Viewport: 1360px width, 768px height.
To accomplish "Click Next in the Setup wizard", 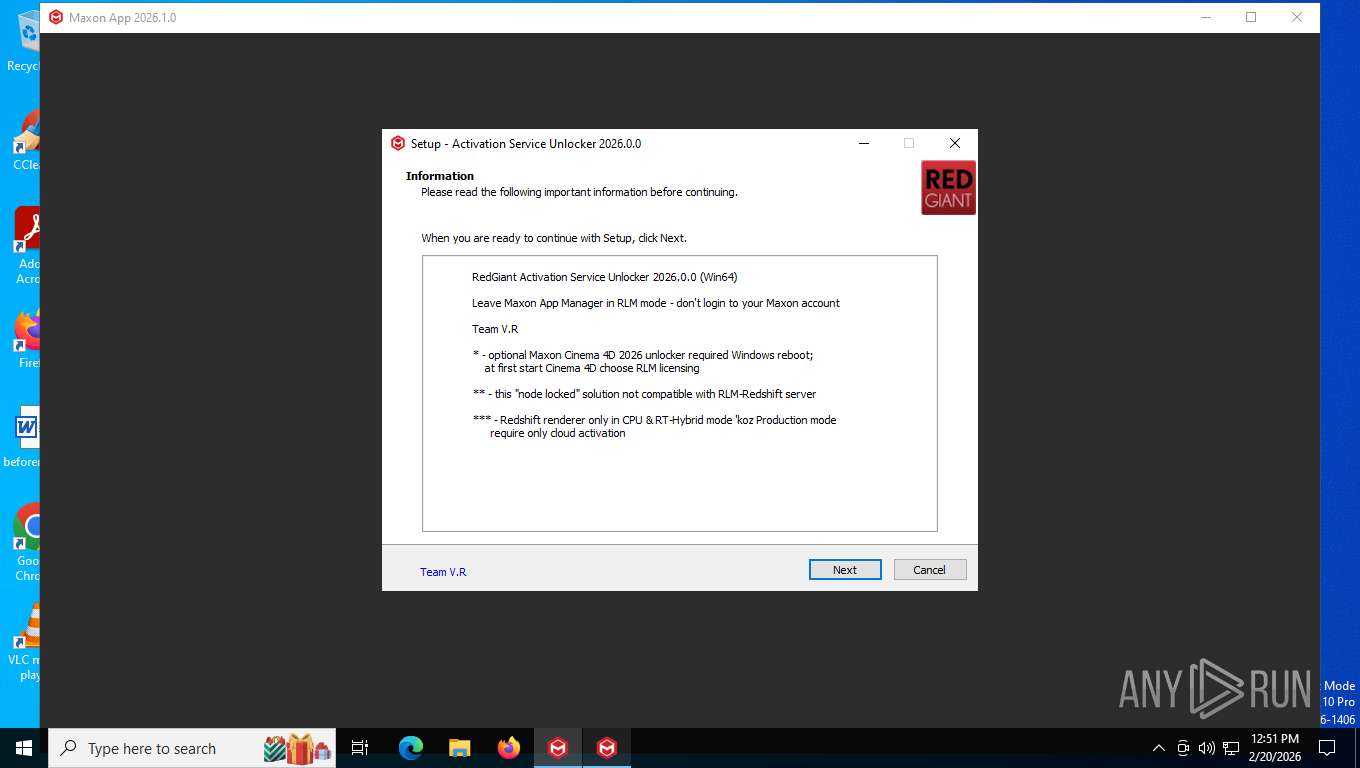I will pyautogui.click(x=845, y=570).
